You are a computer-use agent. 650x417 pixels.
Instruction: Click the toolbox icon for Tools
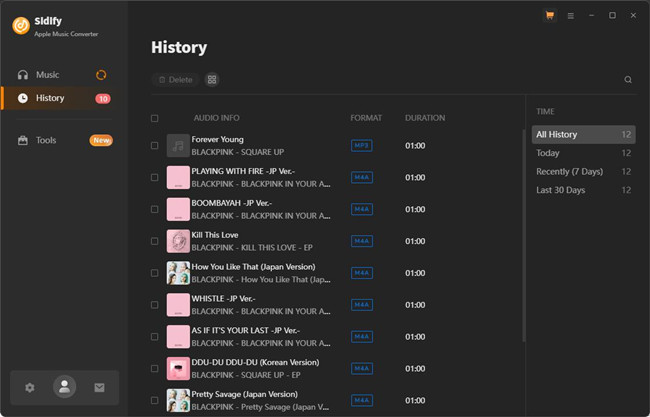[x=23, y=141]
